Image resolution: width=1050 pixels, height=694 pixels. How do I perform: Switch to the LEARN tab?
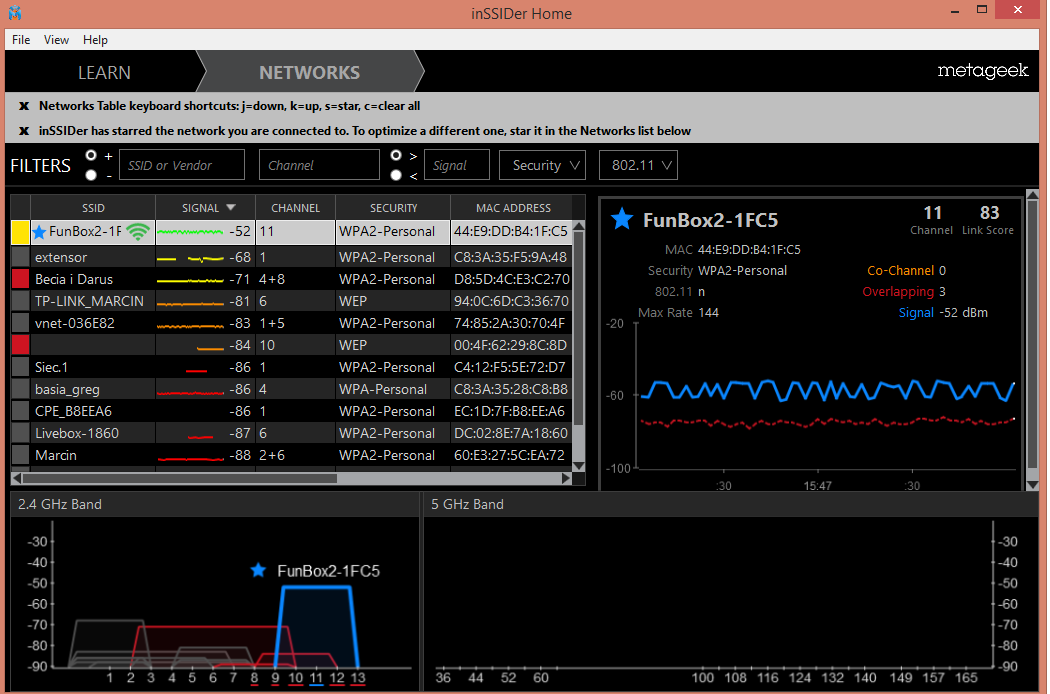pos(104,72)
